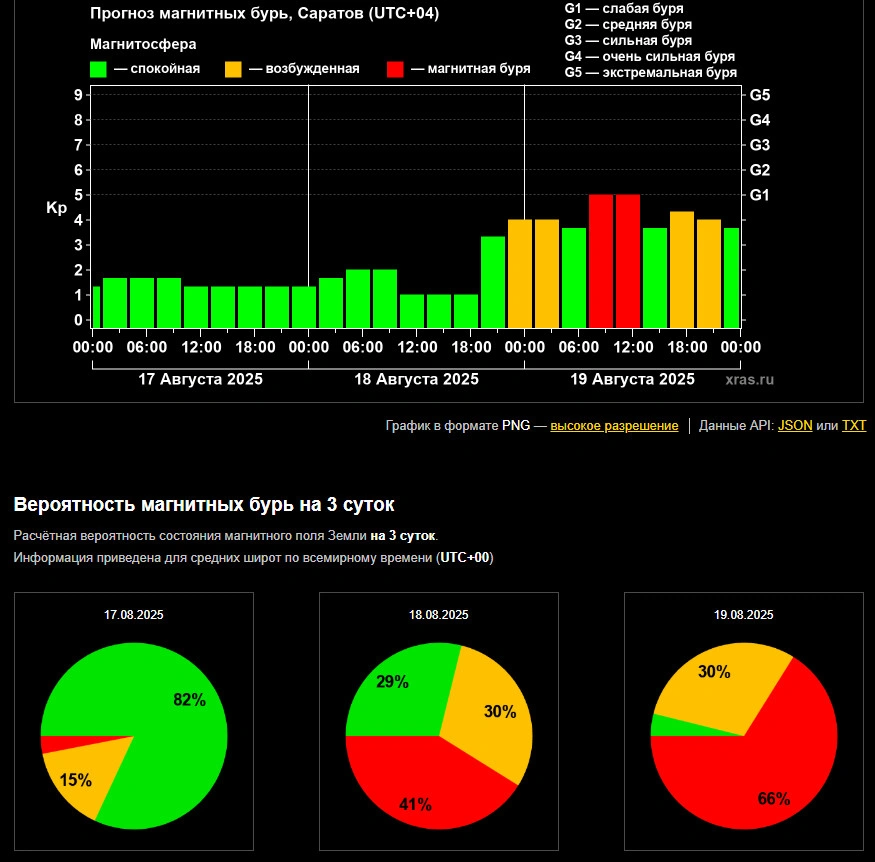The image size is (875, 862).
Task: Click the first red bar in the Kp chart
Action: click(x=601, y=260)
